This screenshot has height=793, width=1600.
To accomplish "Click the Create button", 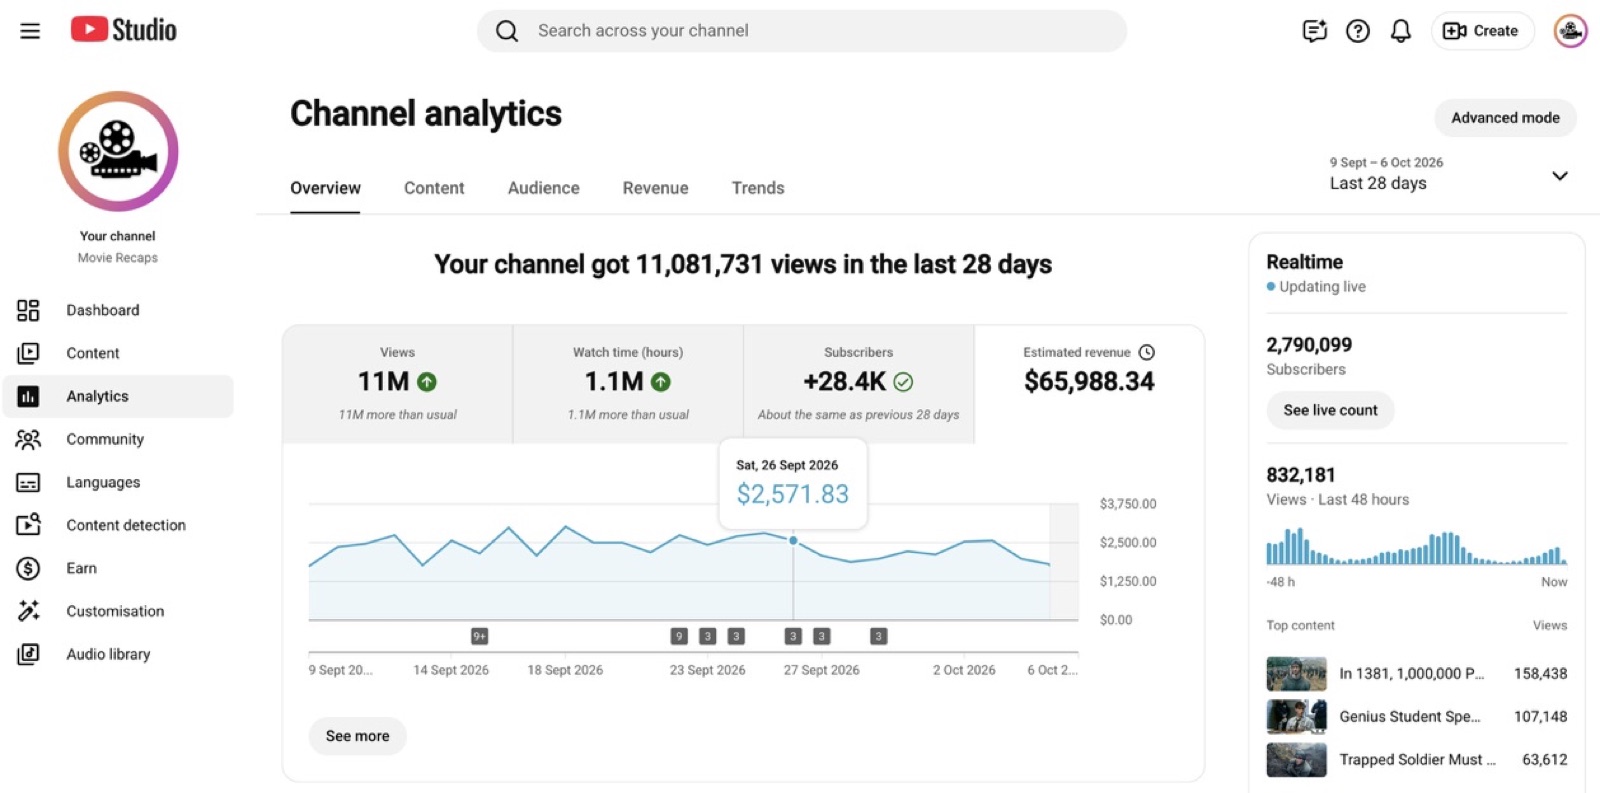I will coord(1482,31).
